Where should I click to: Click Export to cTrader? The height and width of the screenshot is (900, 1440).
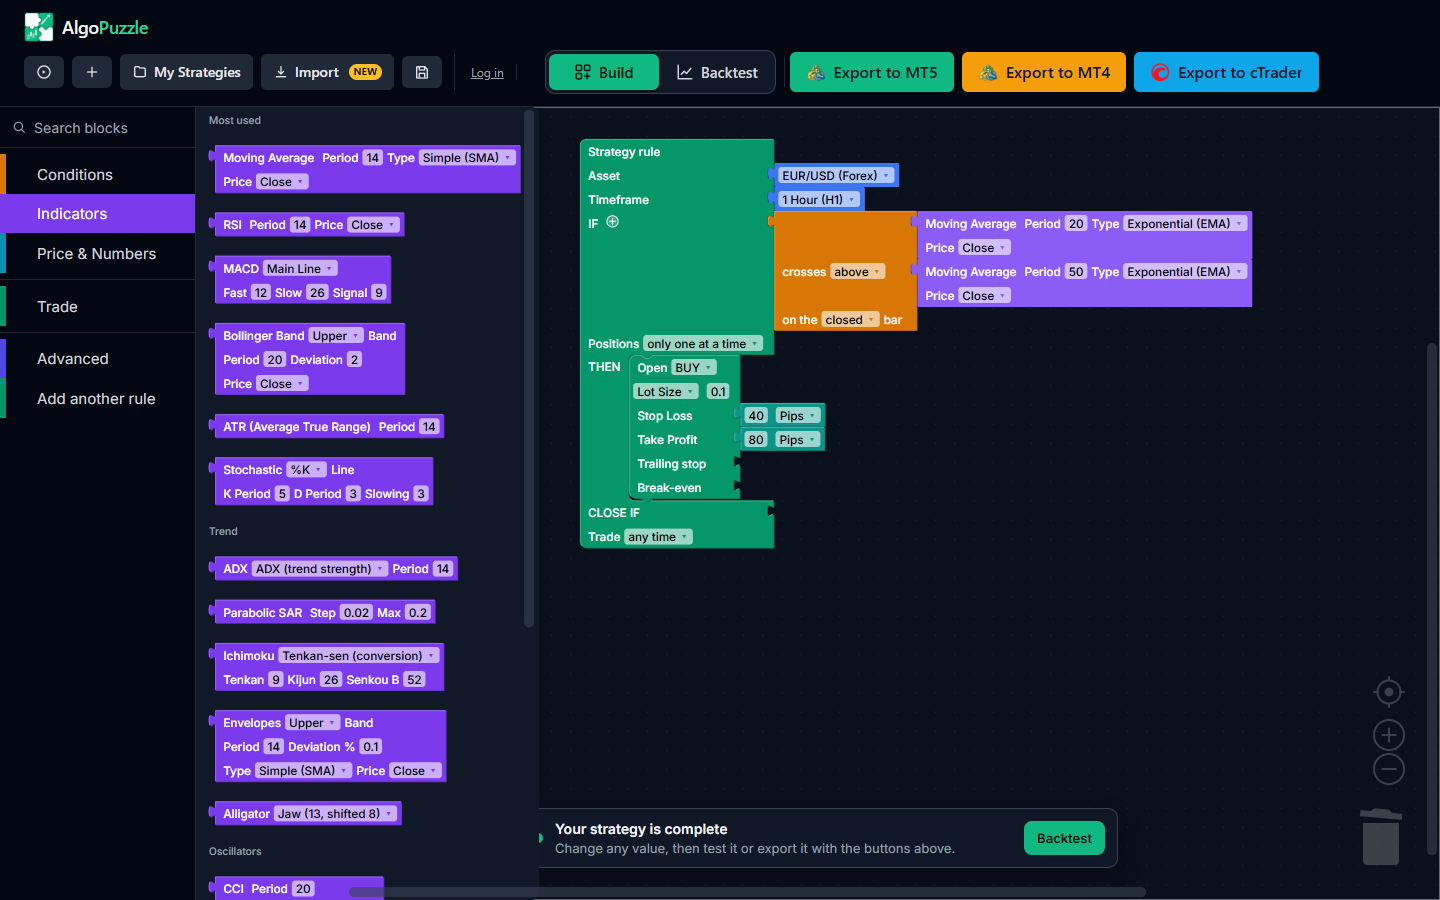(x=1226, y=72)
